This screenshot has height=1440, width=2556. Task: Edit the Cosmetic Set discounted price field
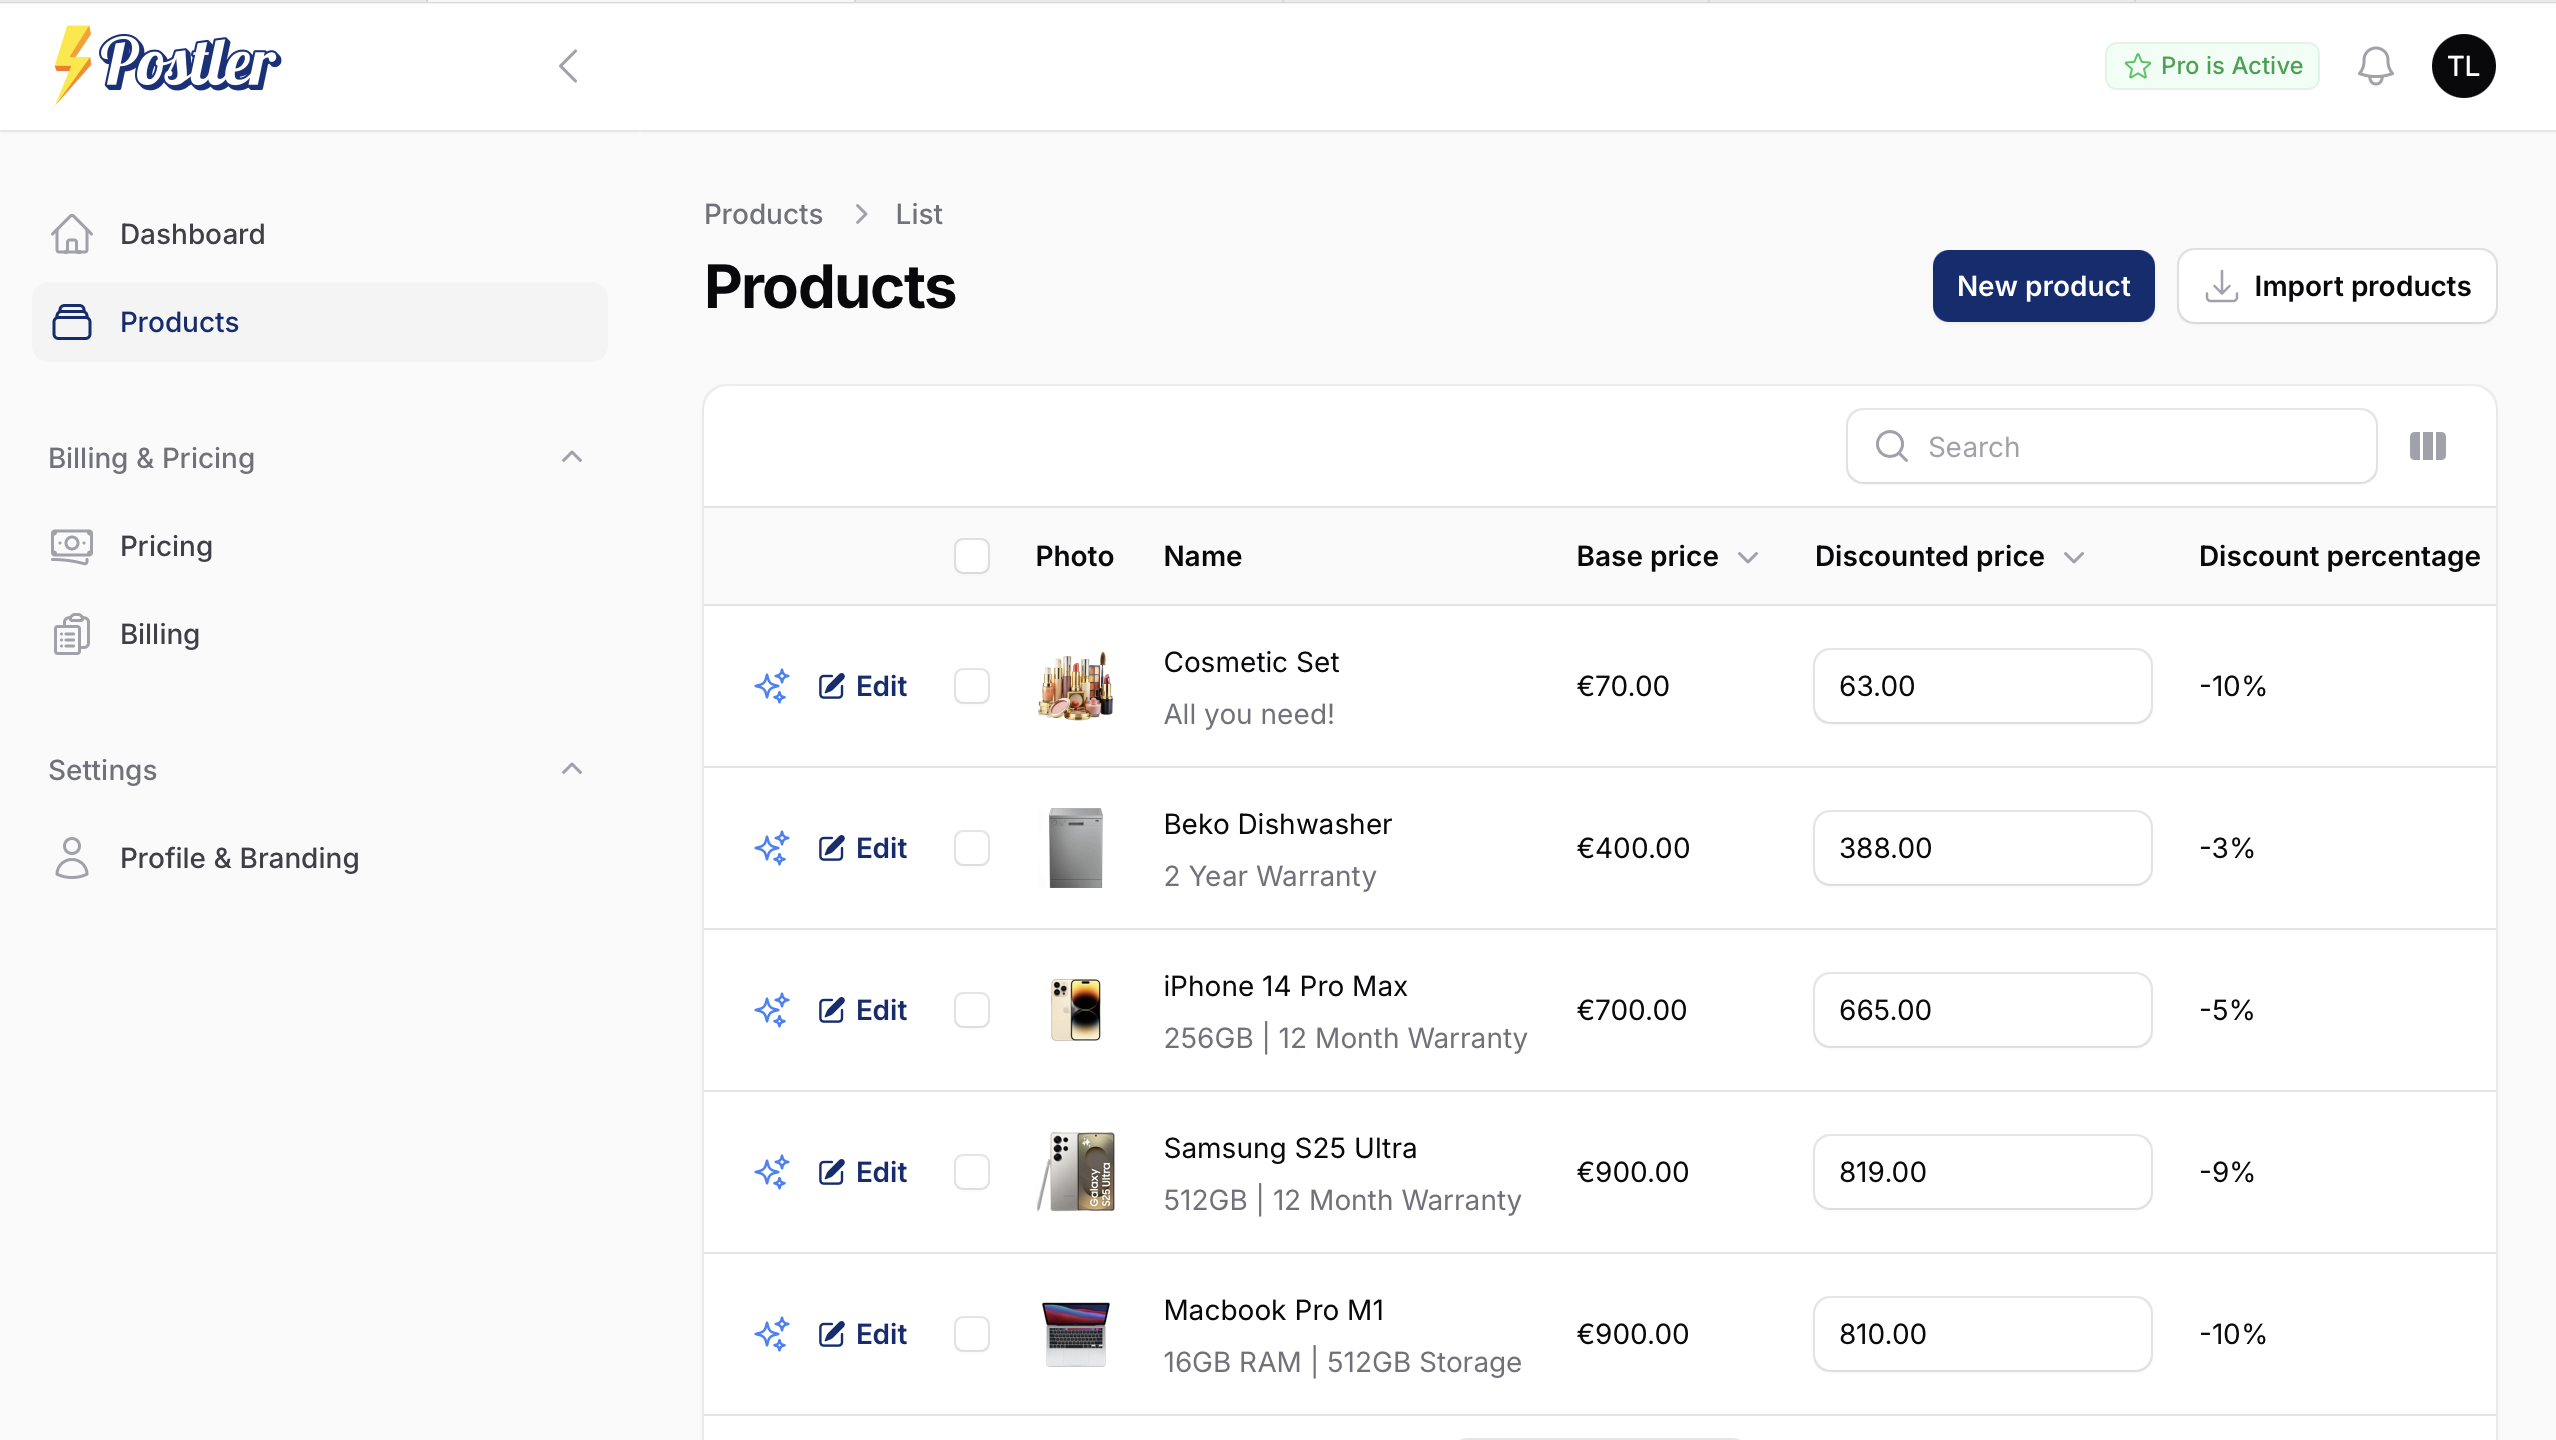click(1981, 686)
